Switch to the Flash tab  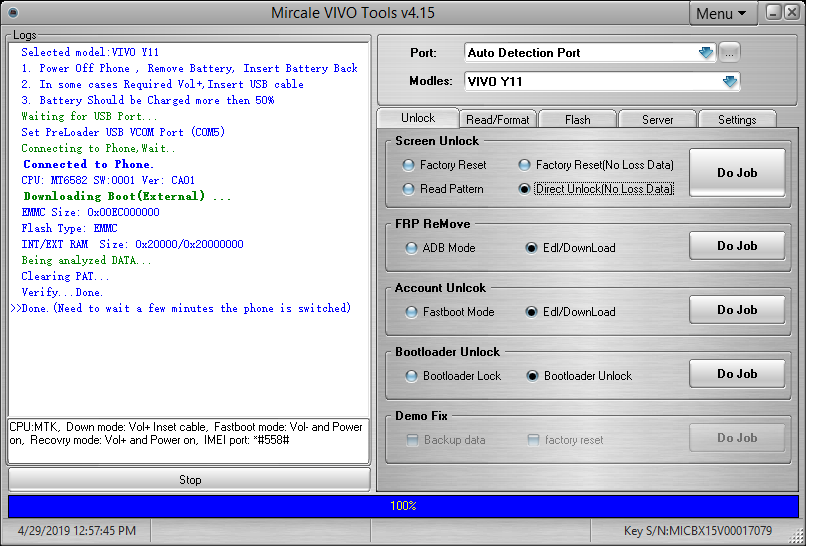tap(578, 120)
